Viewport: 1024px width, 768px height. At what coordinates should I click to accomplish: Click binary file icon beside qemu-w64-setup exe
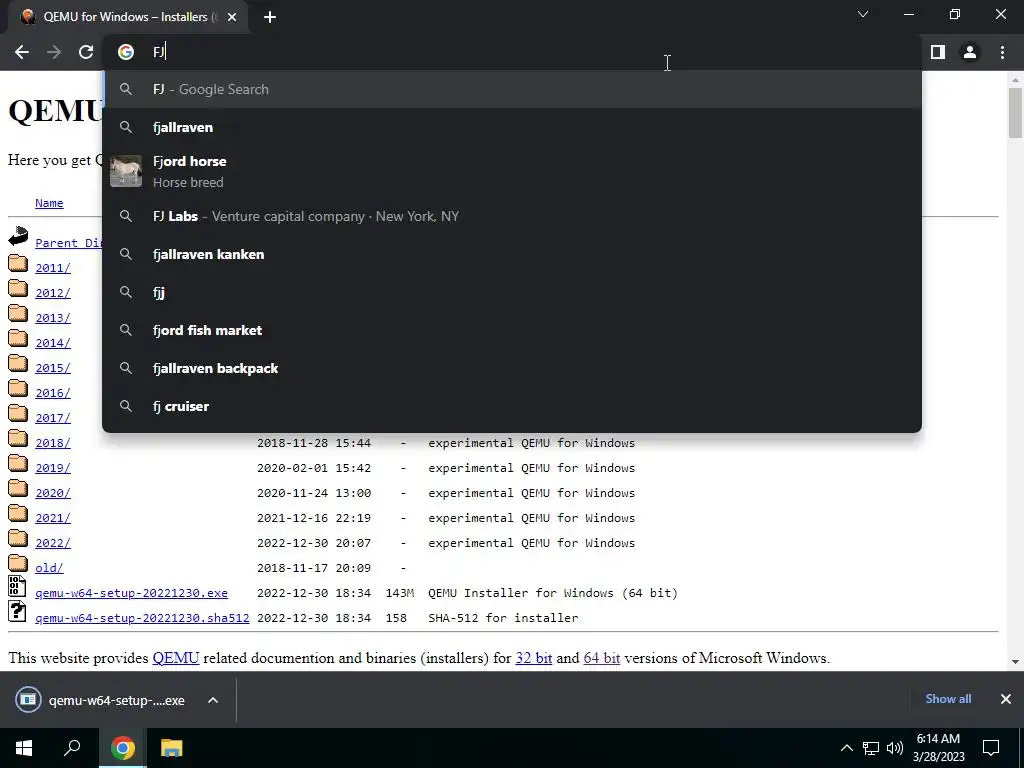tap(17, 586)
